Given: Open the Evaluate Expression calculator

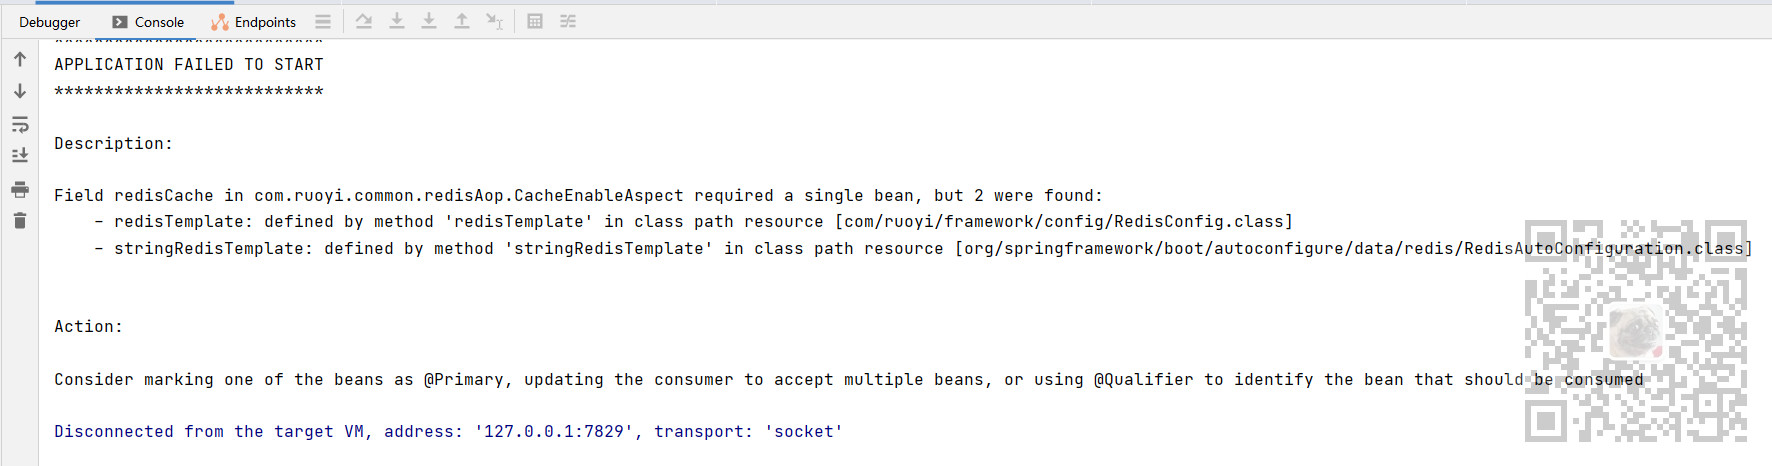Looking at the screenshot, I should (535, 21).
